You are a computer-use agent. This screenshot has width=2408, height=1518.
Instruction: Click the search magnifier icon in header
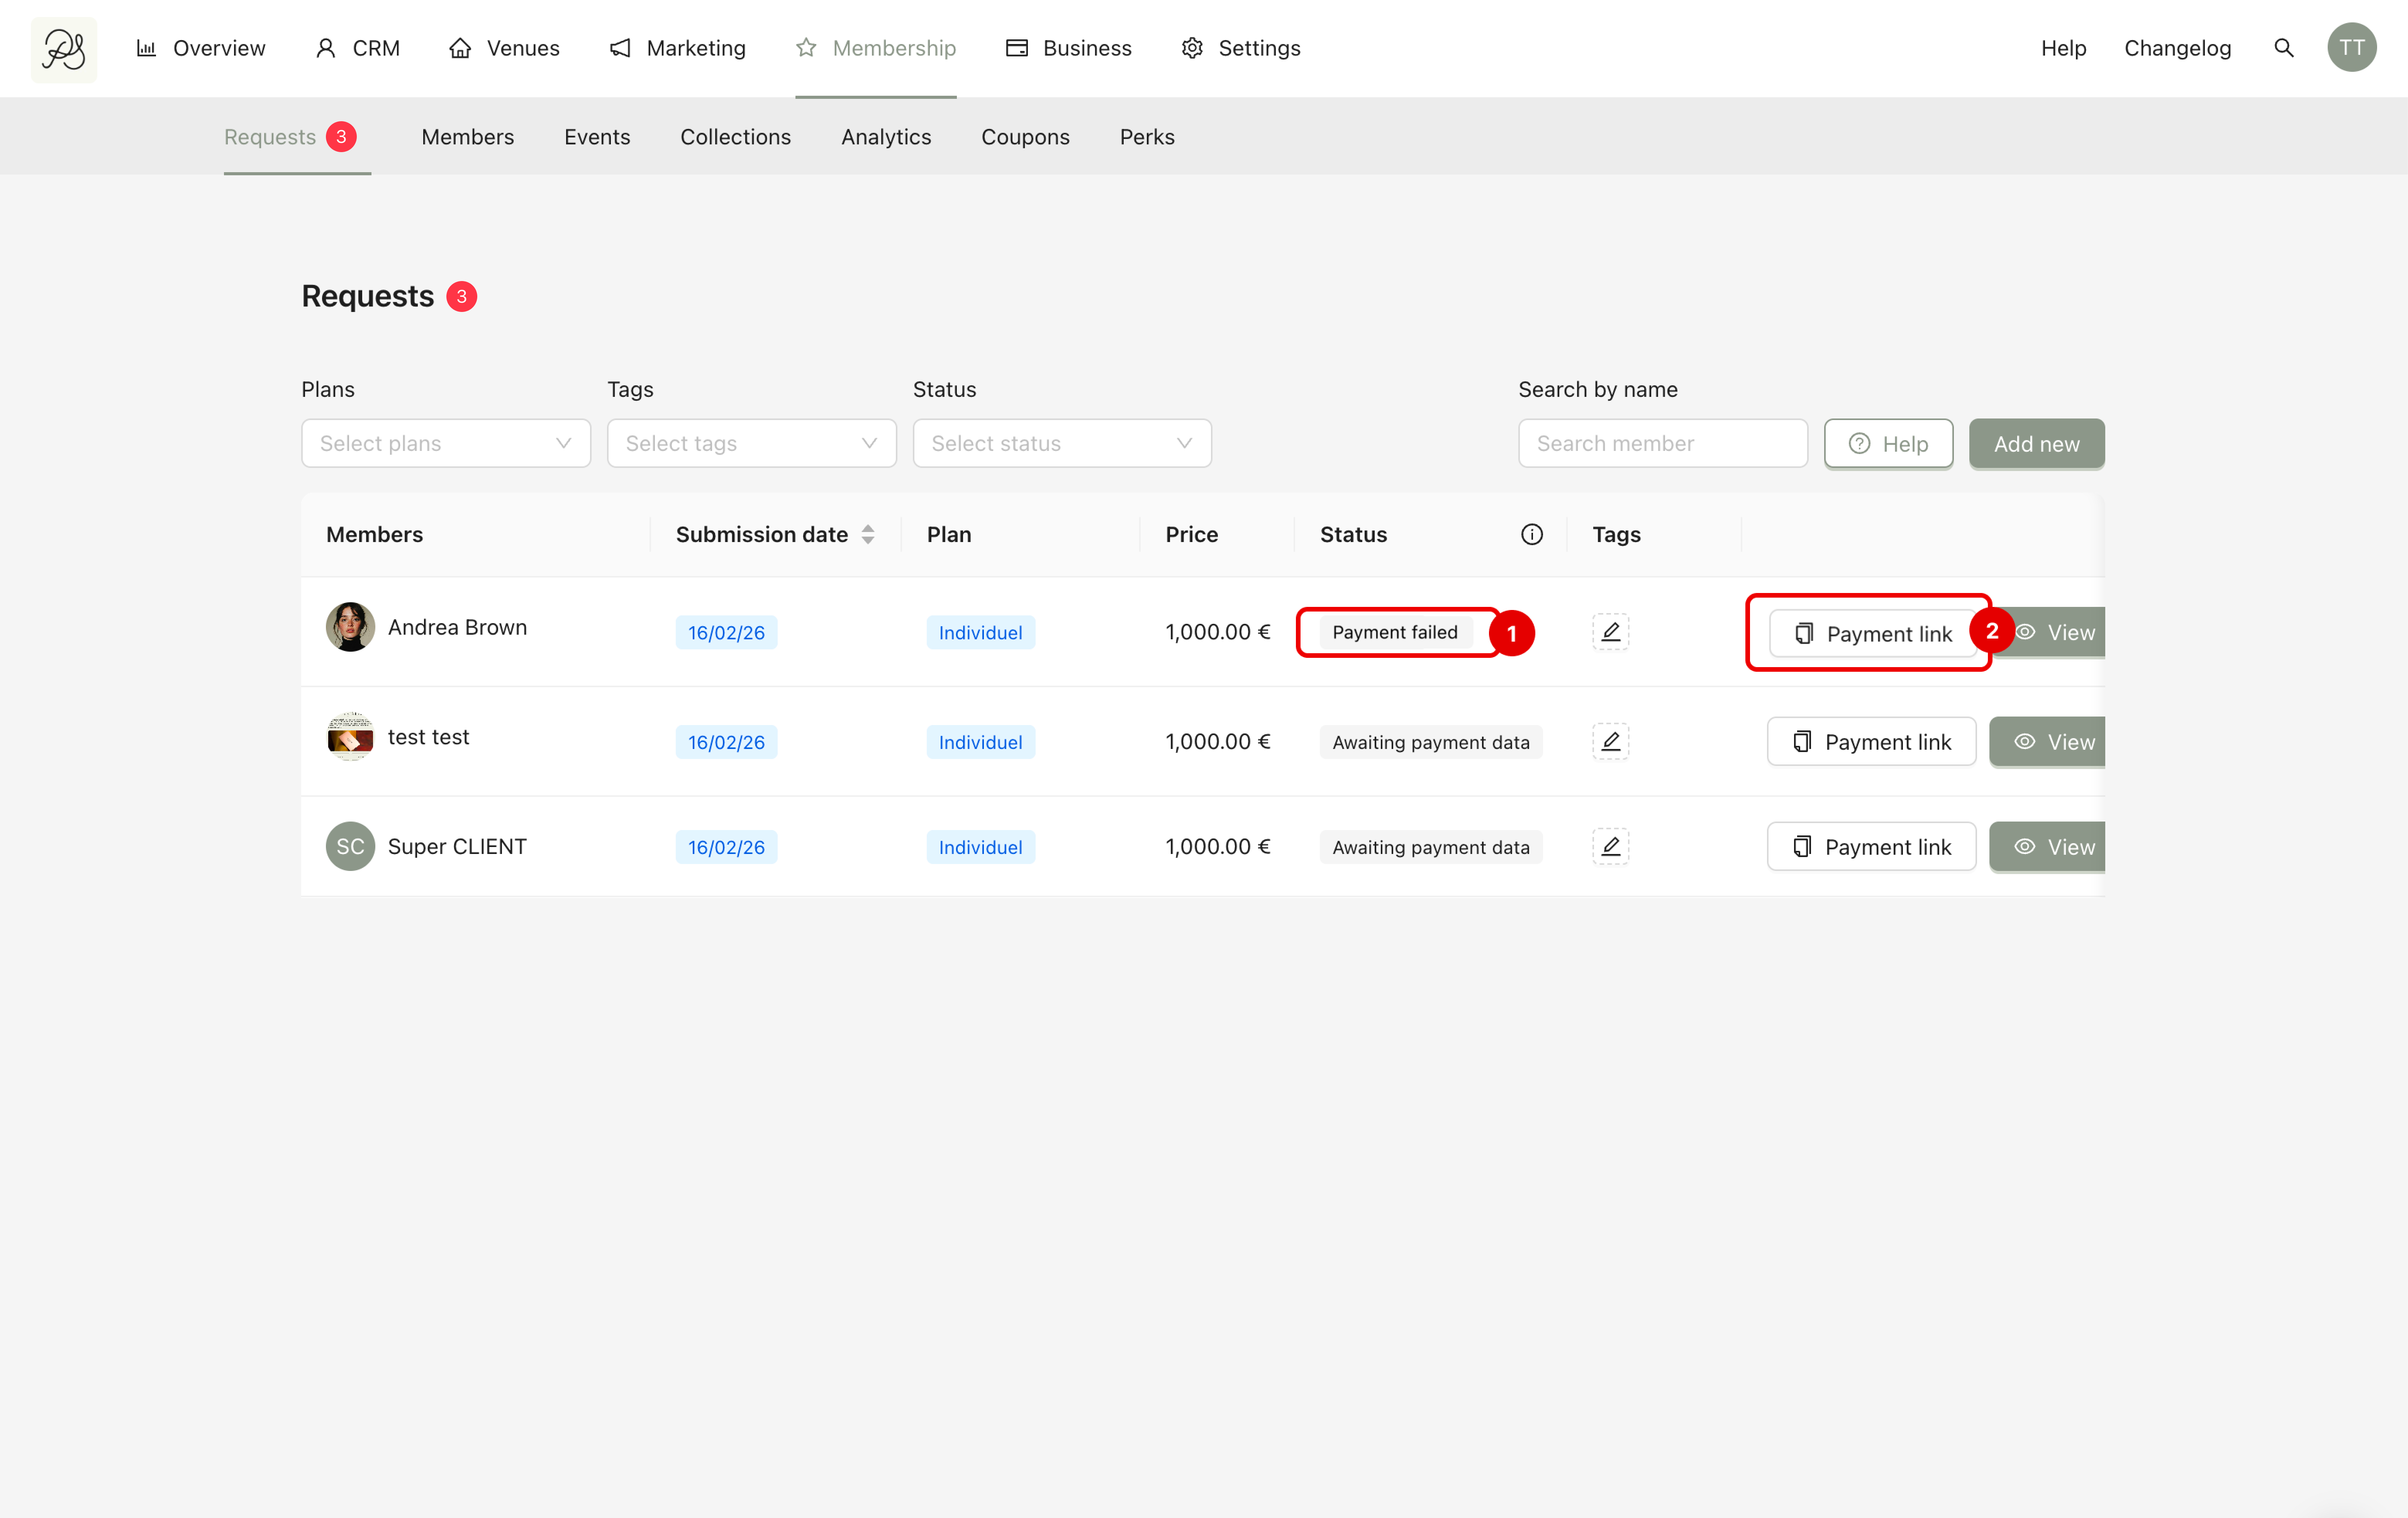point(2283,48)
